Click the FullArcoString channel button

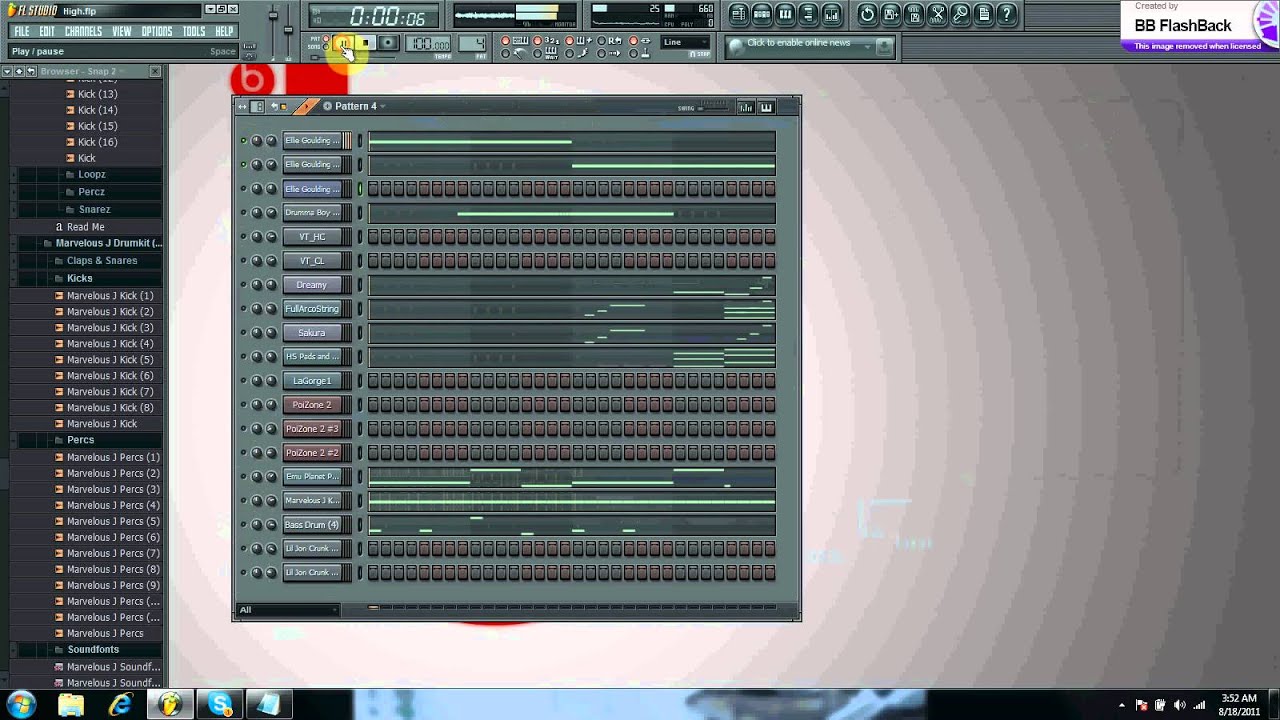click(312, 309)
